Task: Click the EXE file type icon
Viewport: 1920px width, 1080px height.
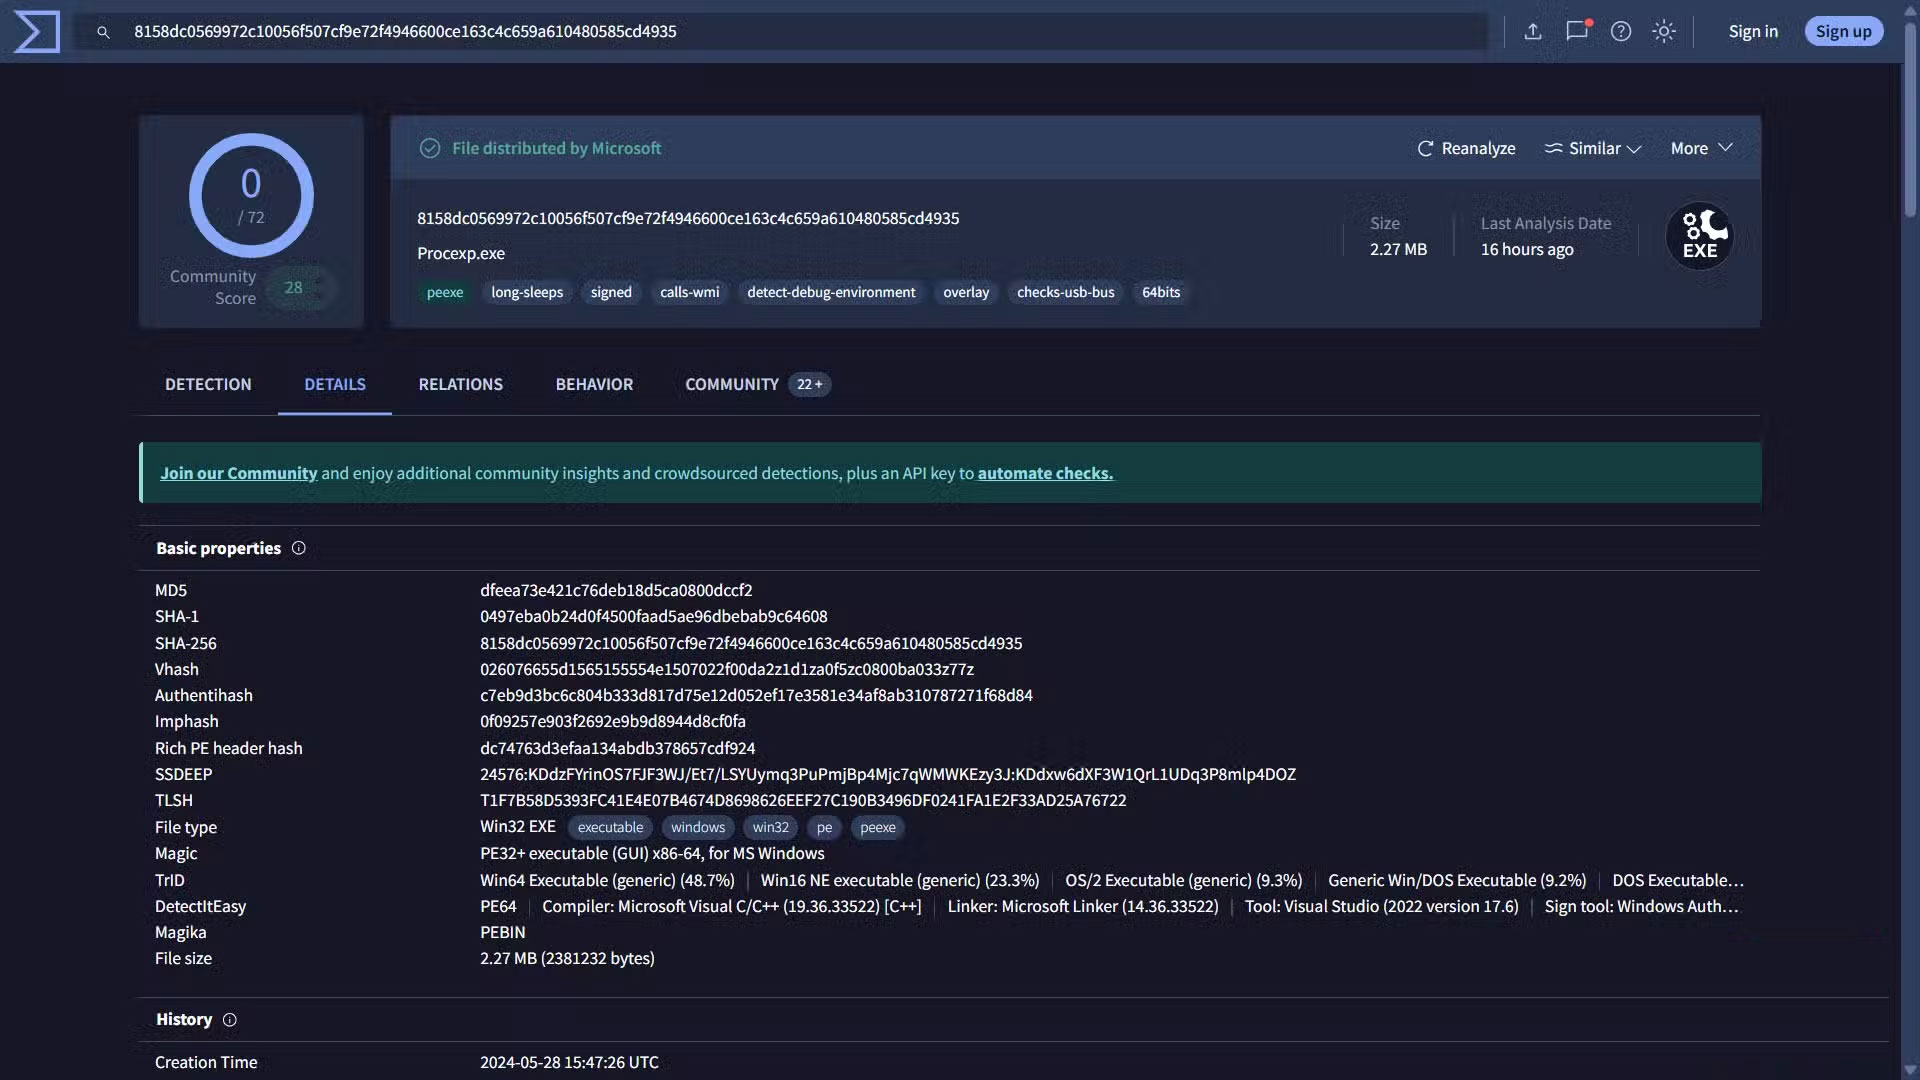Action: (1699, 236)
